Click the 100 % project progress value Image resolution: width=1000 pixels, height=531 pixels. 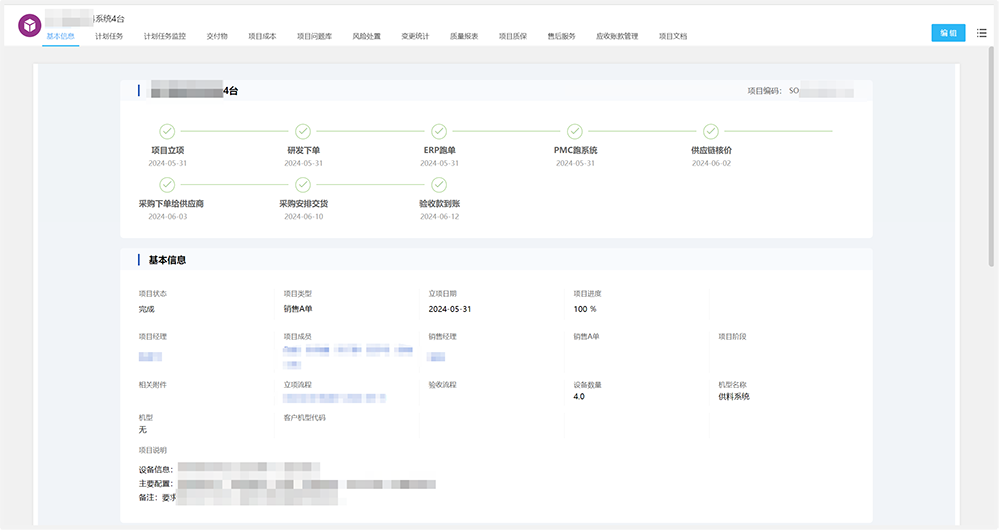[x=585, y=309]
